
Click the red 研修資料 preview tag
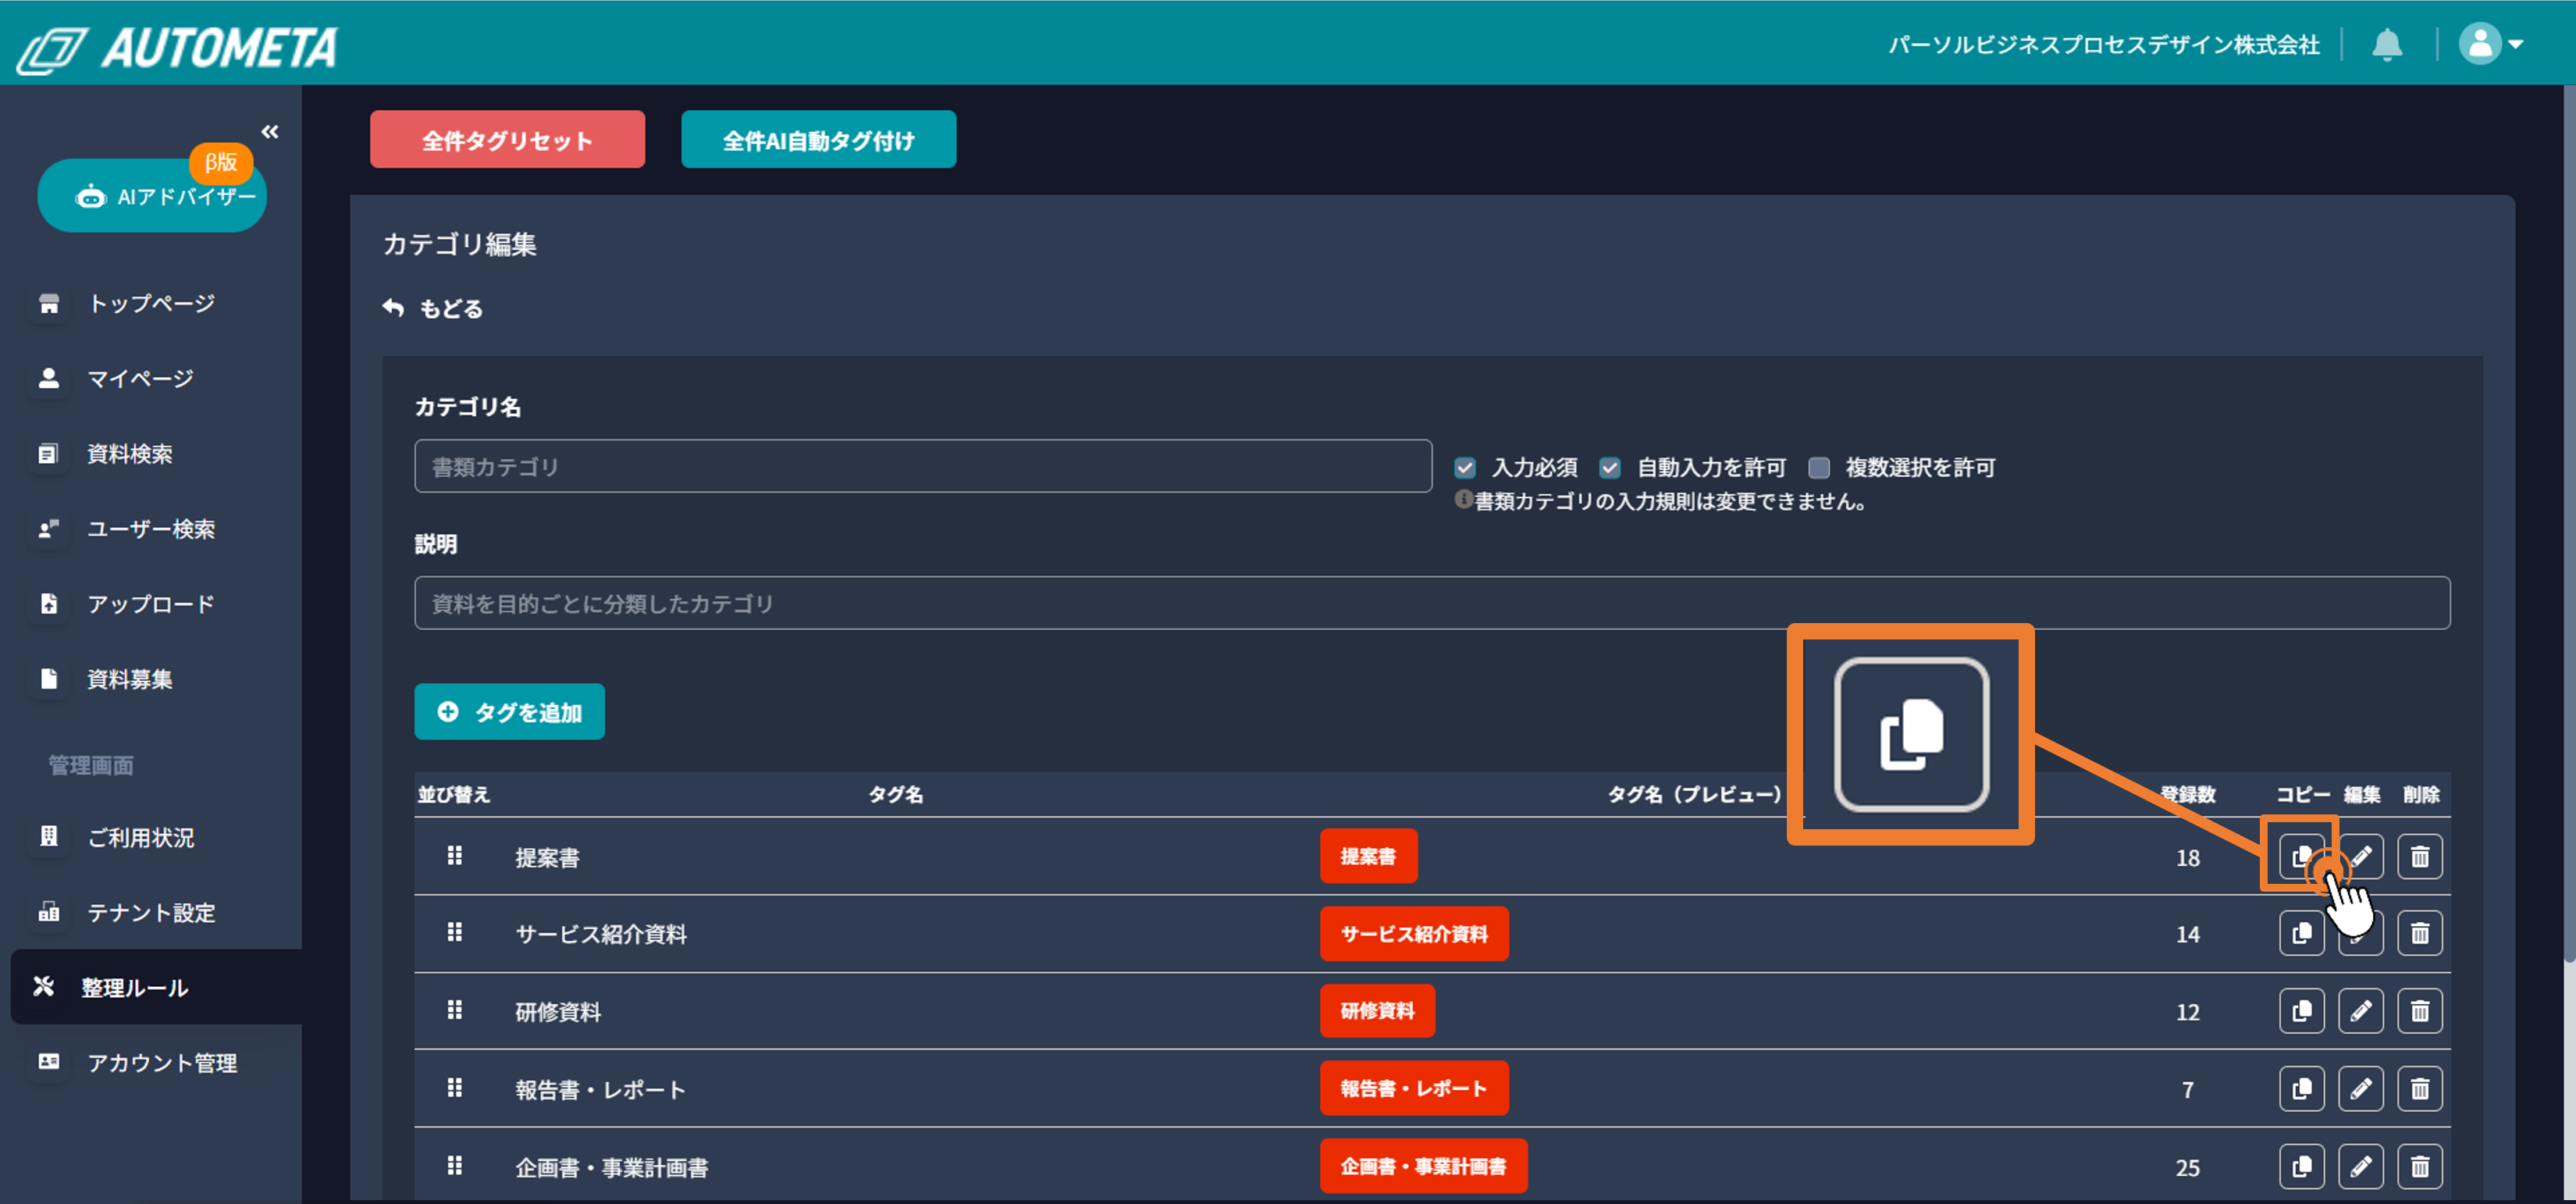[x=1377, y=1011]
